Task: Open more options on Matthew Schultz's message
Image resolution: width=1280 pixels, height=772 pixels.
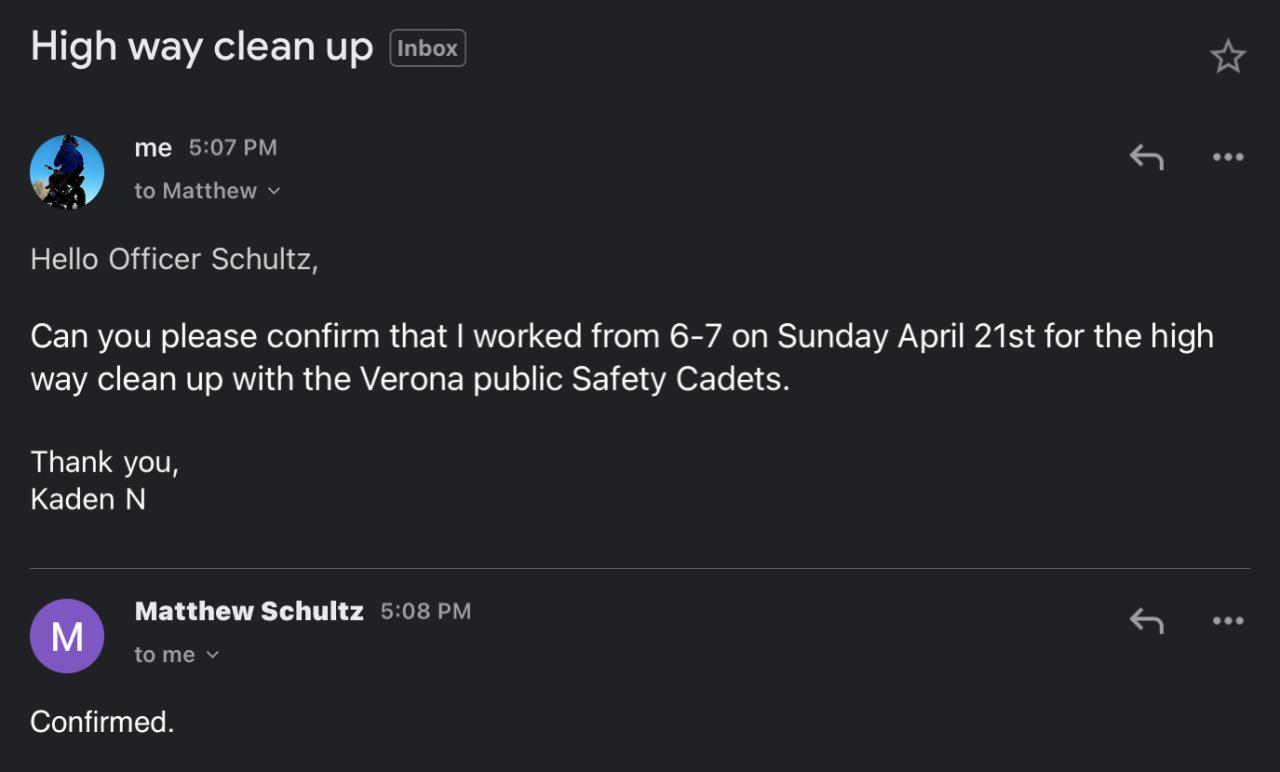Action: click(1227, 621)
